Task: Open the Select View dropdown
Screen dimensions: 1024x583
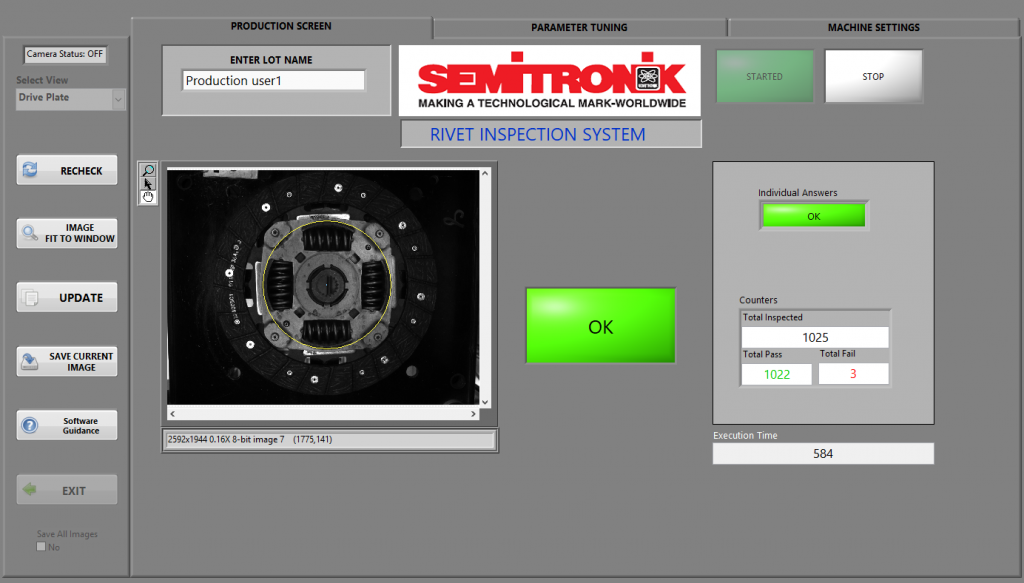Action: (118, 99)
